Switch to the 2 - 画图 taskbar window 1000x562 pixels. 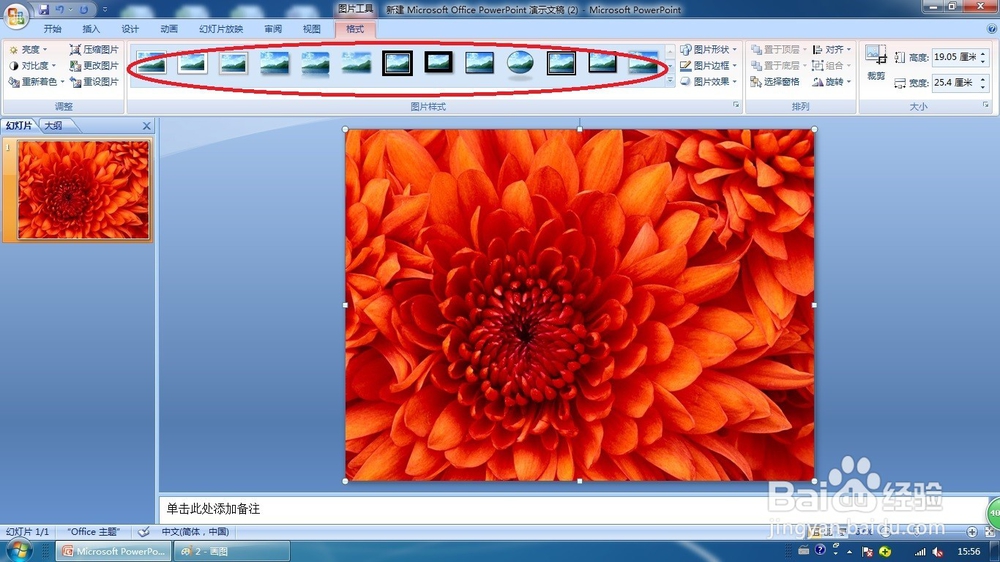click(232, 551)
